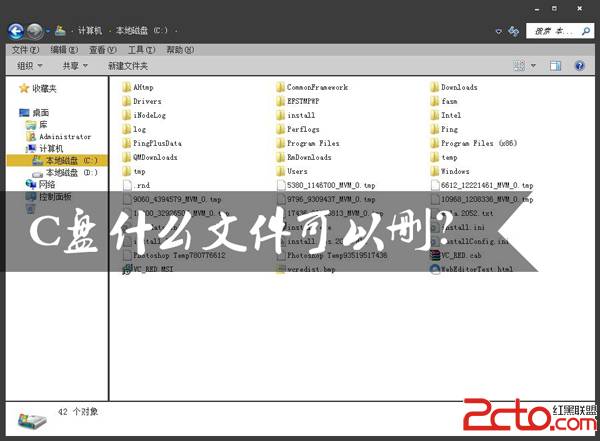Open the address bar history dropdown arrow

click(499, 31)
